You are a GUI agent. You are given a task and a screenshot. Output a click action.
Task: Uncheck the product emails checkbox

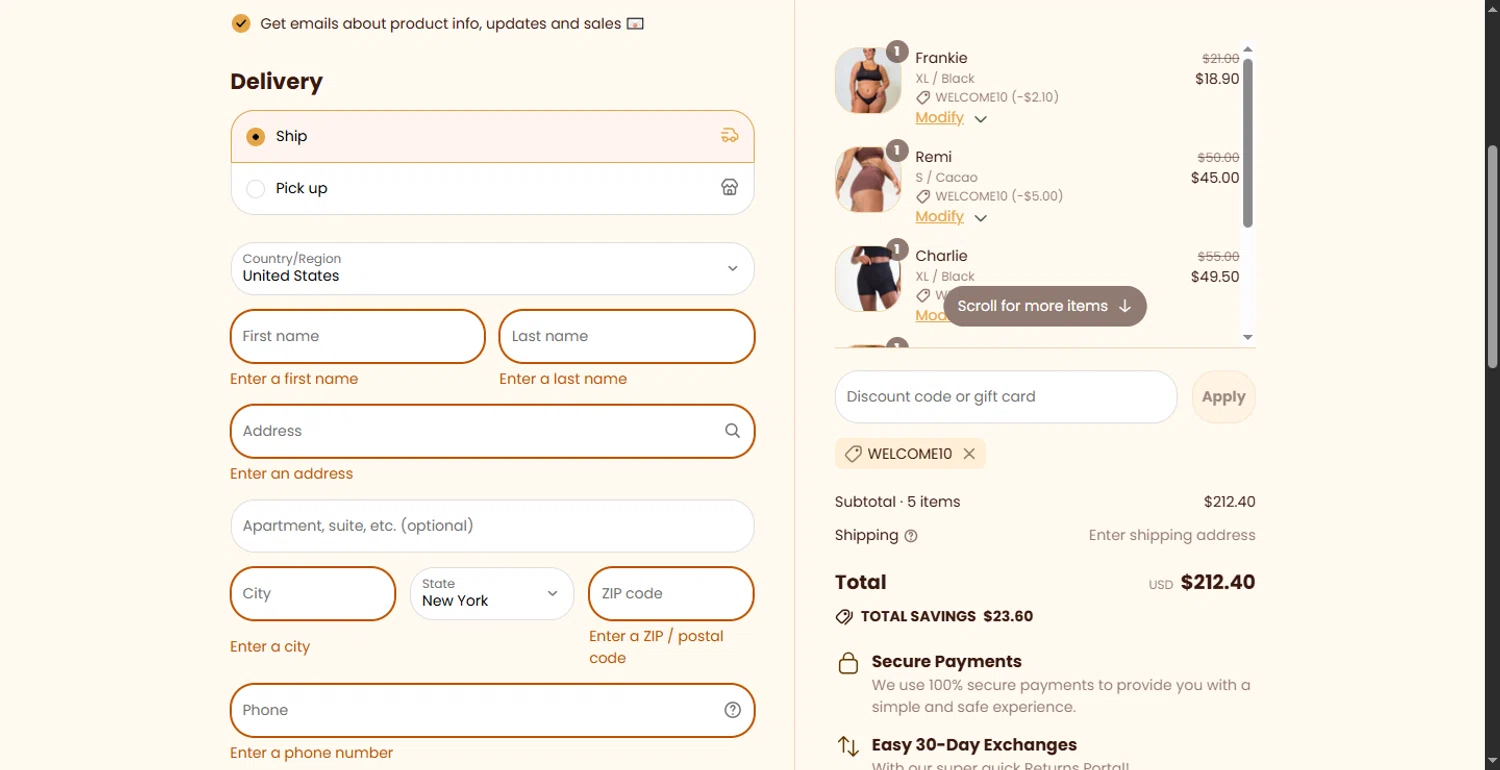pos(241,23)
